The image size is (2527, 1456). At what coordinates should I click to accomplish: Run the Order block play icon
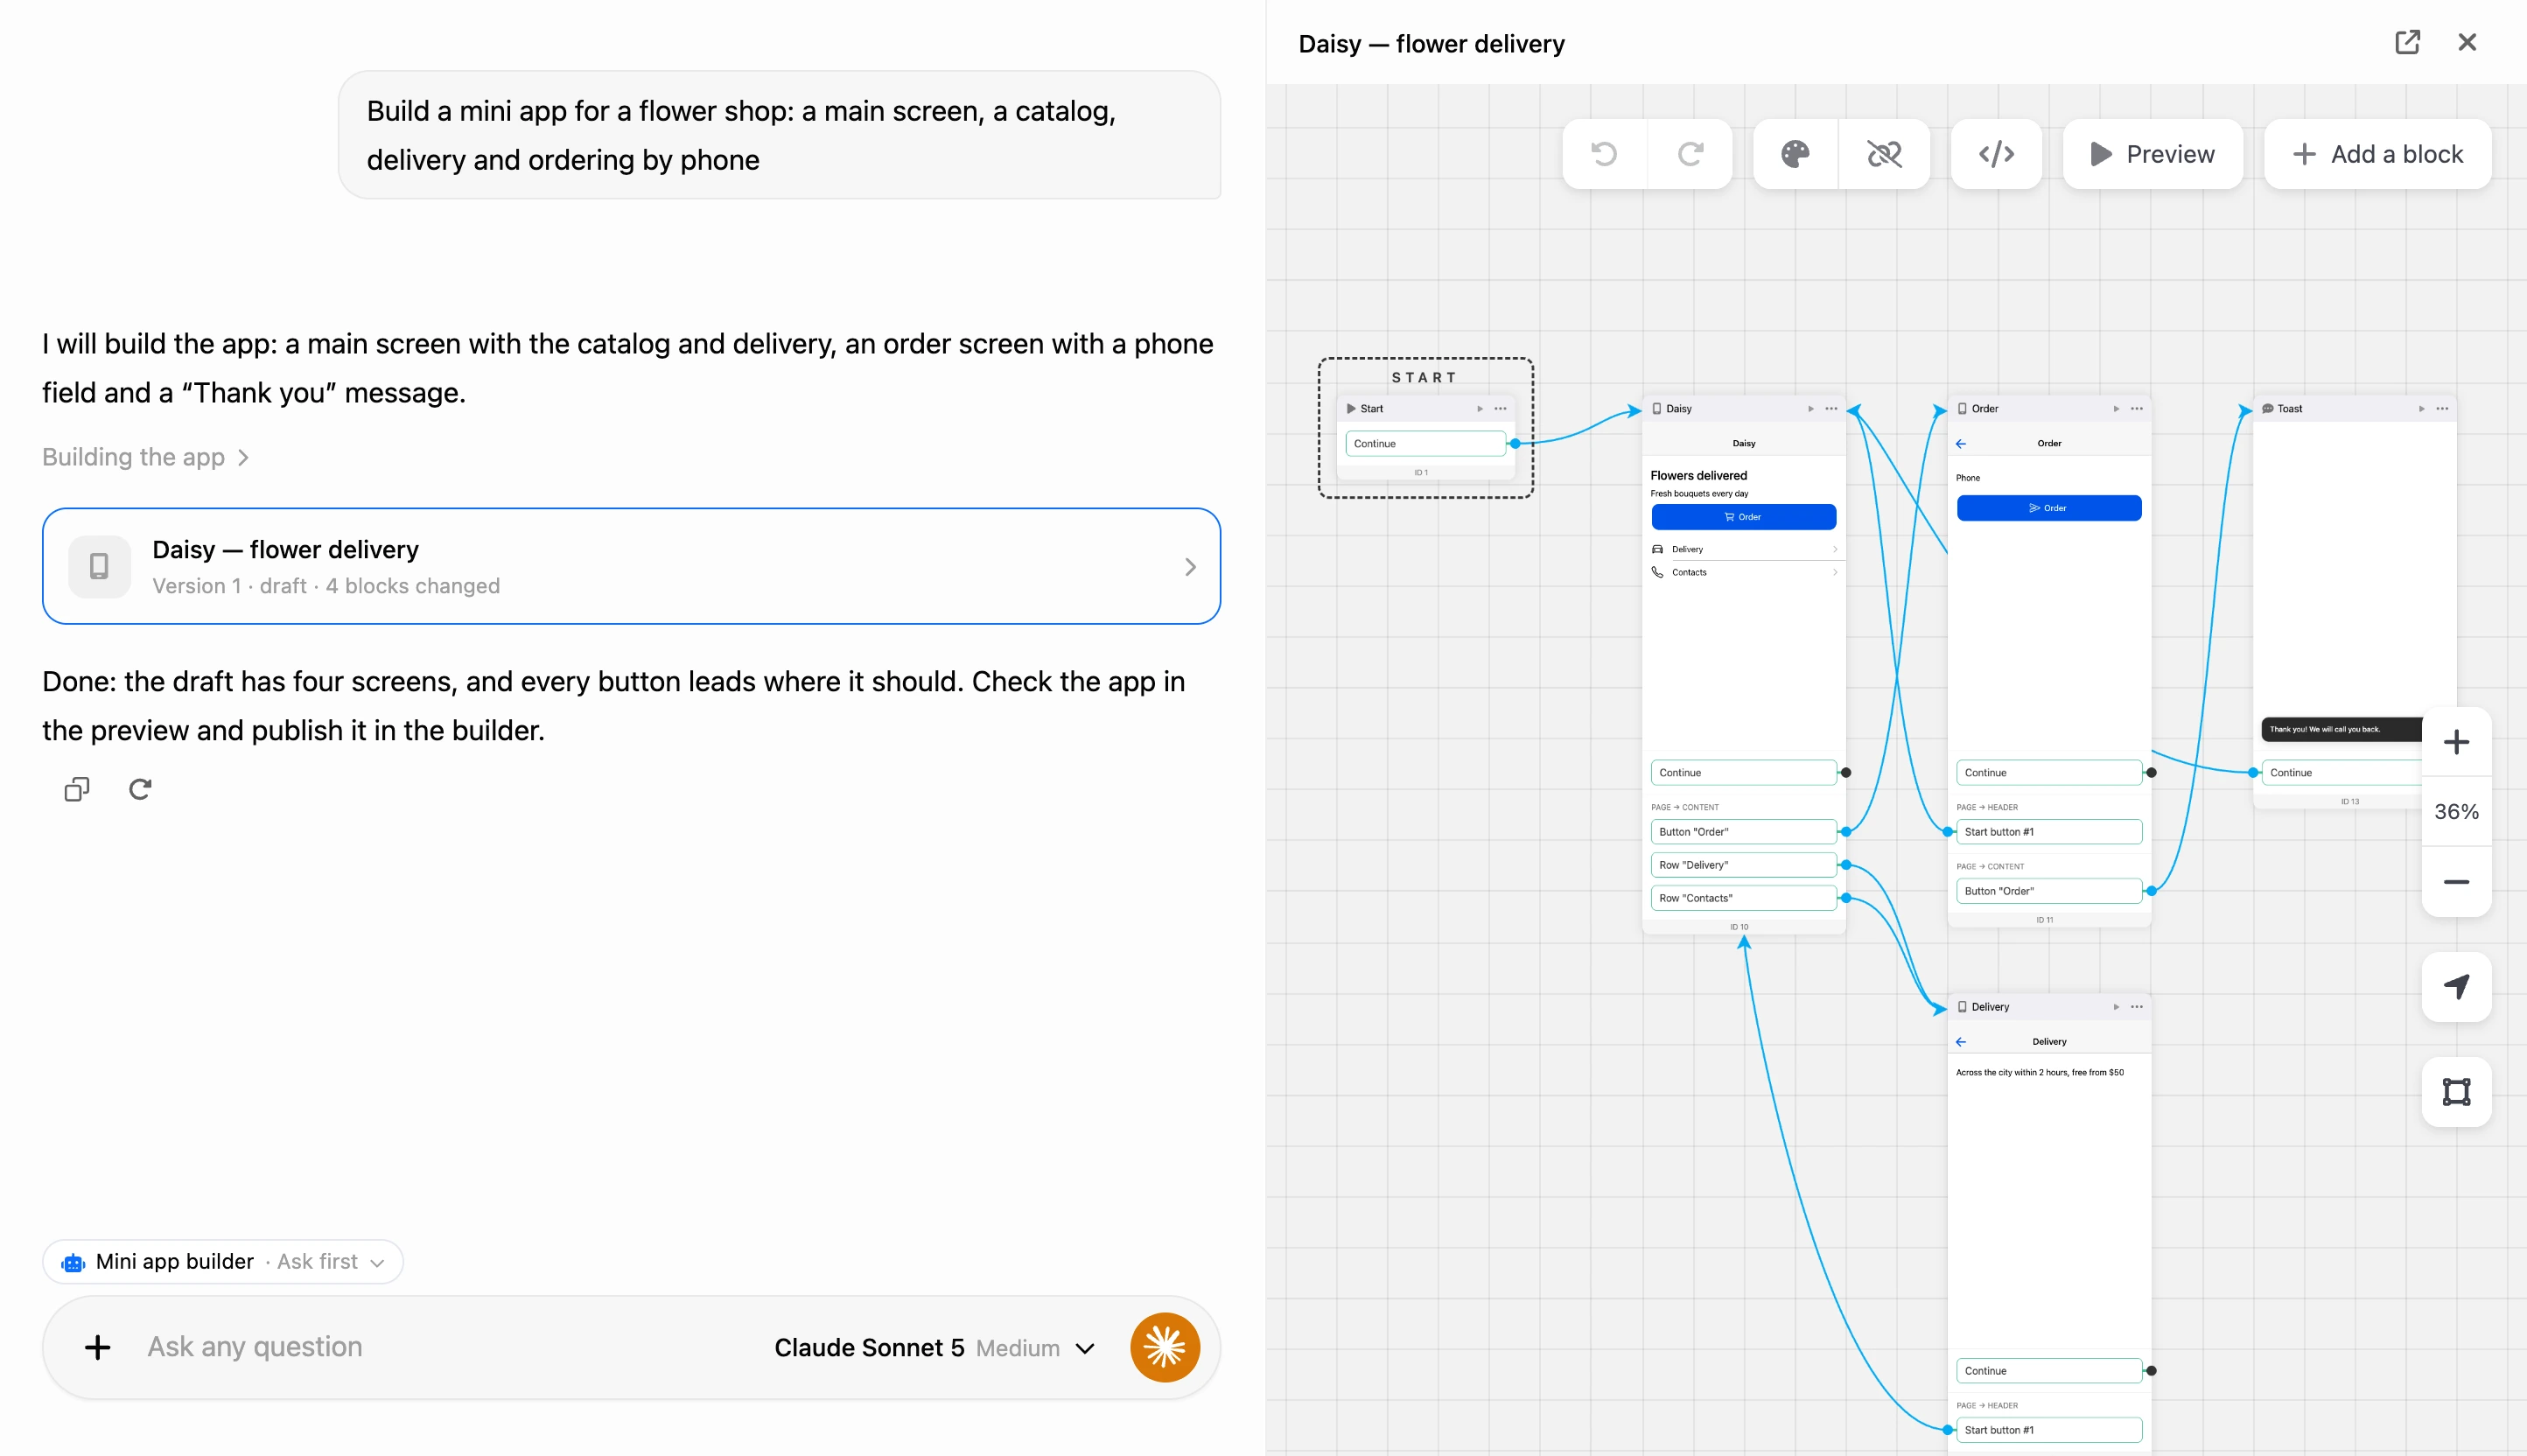(x=2116, y=408)
